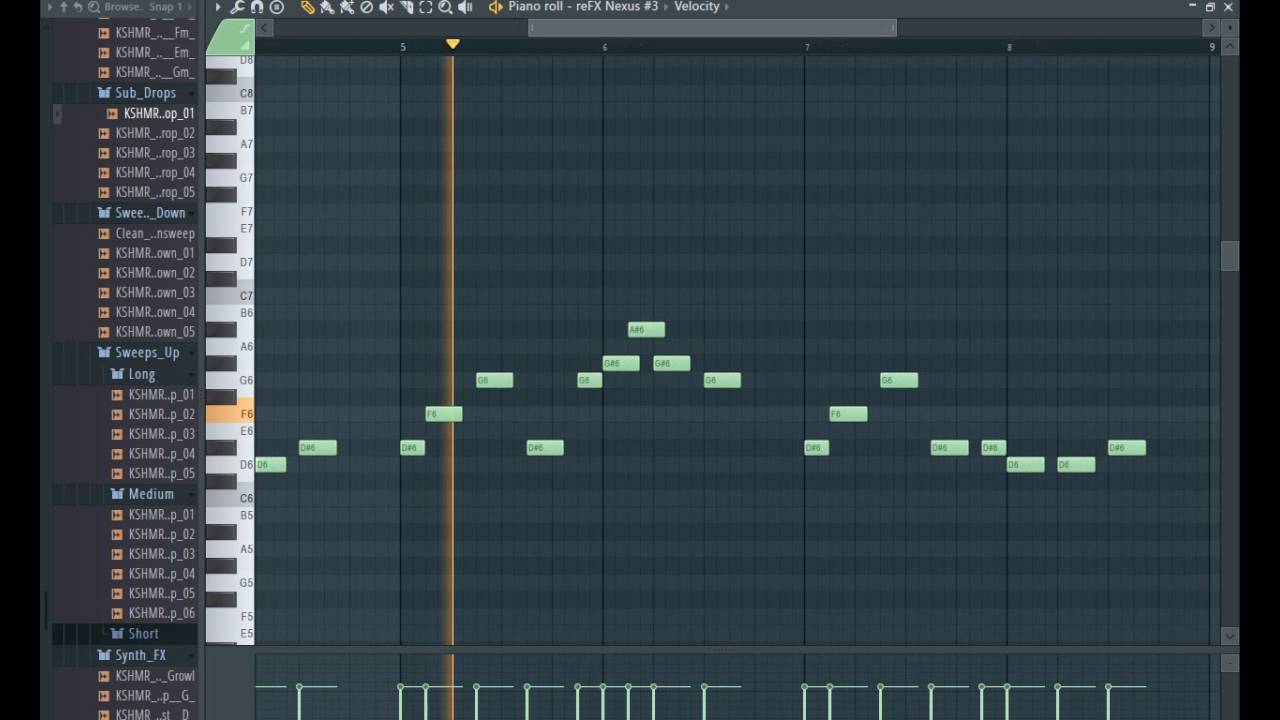The width and height of the screenshot is (1280, 720).
Task: Click the vertical scrollbar thumb
Action: [1230, 256]
